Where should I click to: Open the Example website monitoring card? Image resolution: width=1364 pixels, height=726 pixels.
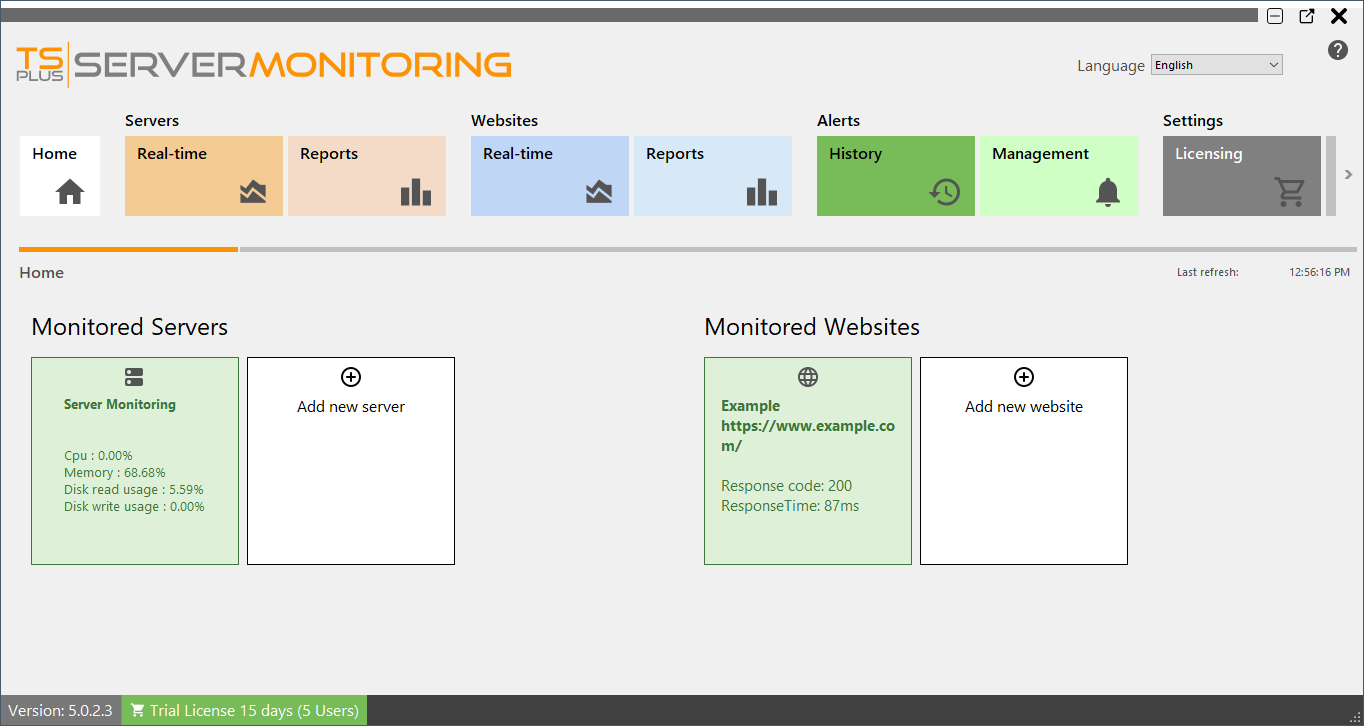pos(807,460)
